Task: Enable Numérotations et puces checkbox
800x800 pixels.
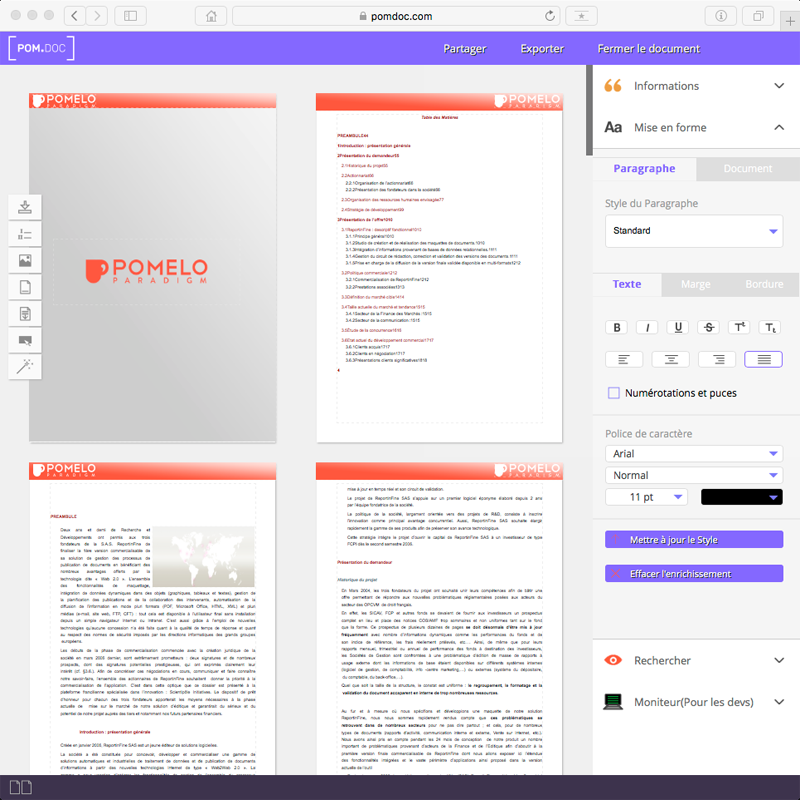Action: point(614,393)
